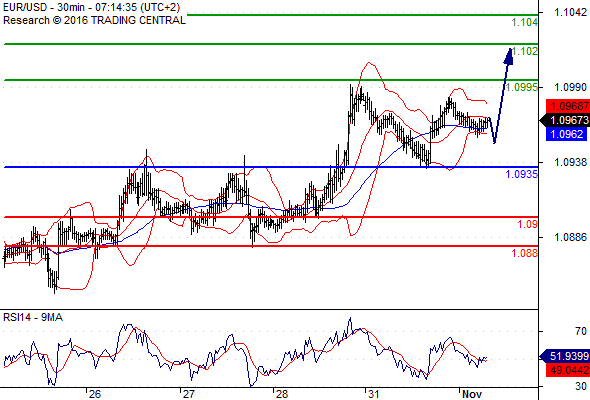Click the 1.1042 price axis label

[x=571, y=12]
